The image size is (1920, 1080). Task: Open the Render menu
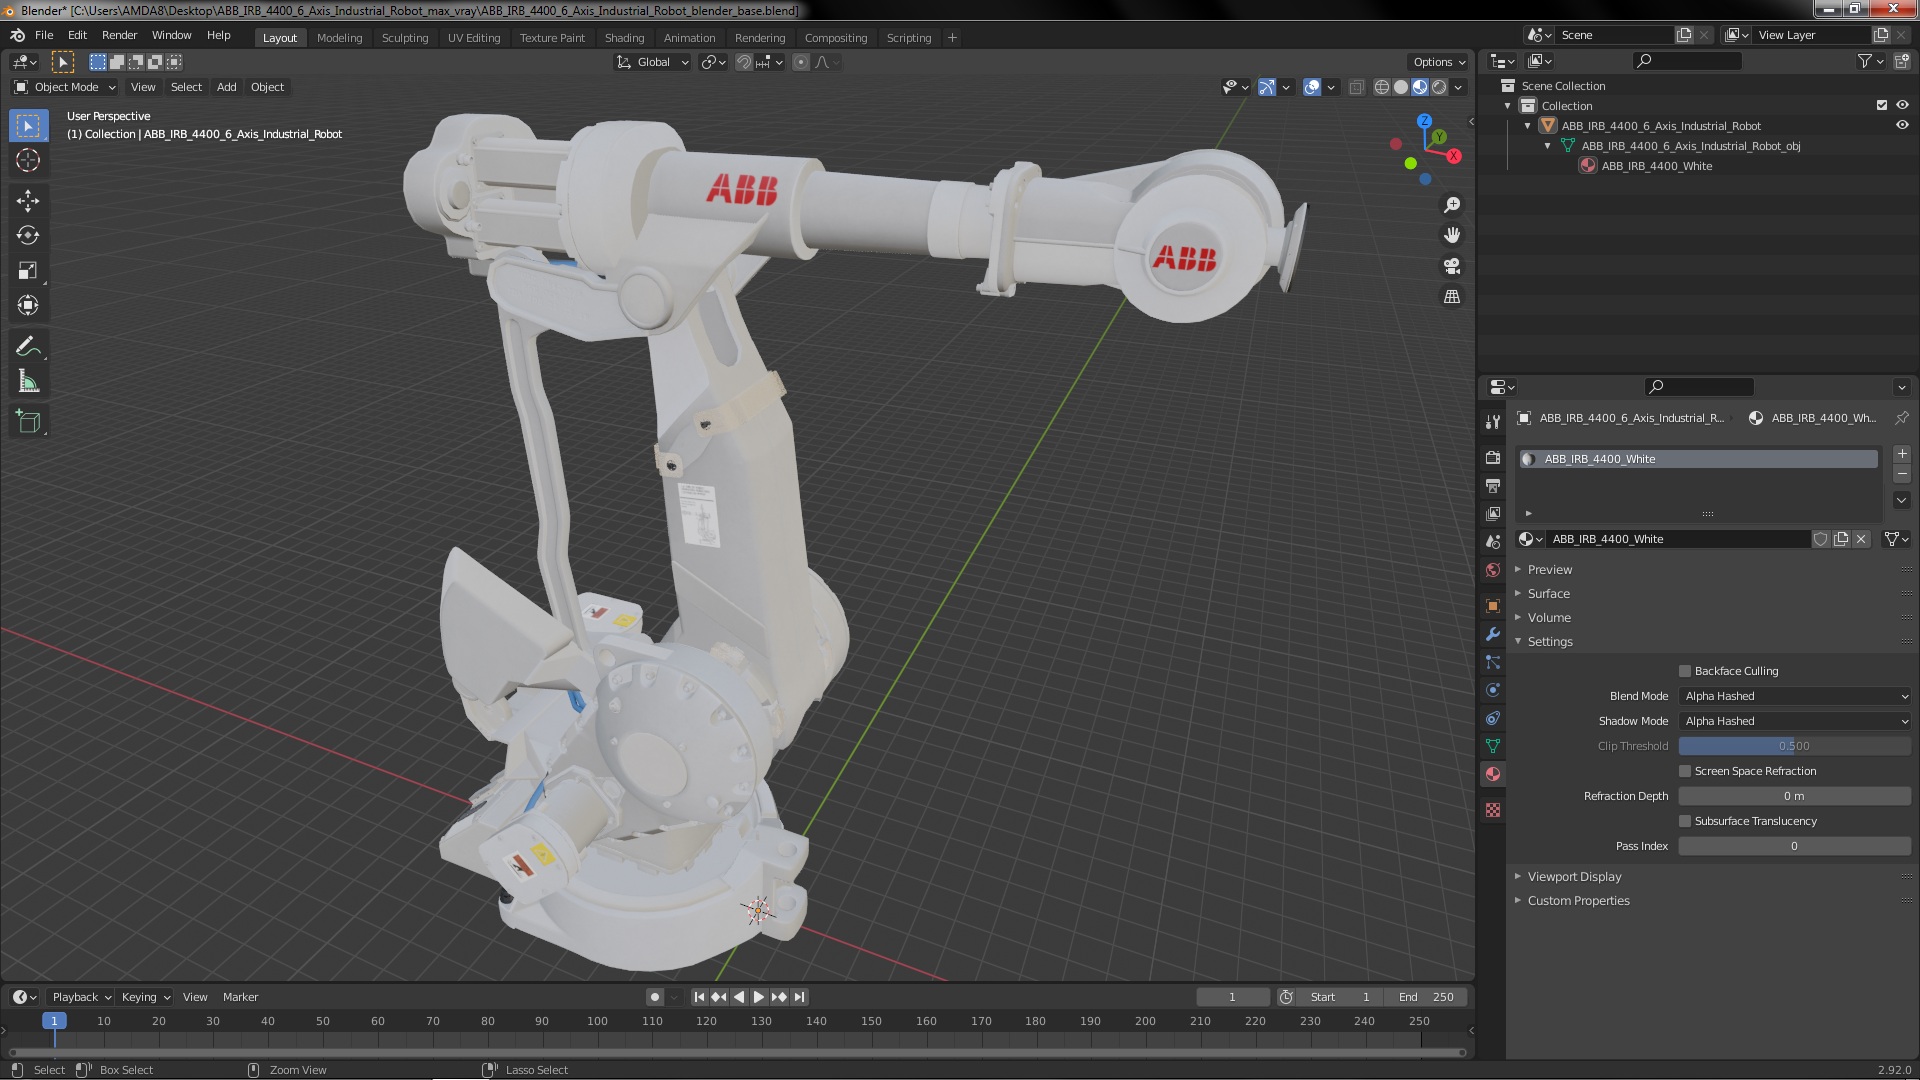(x=120, y=35)
